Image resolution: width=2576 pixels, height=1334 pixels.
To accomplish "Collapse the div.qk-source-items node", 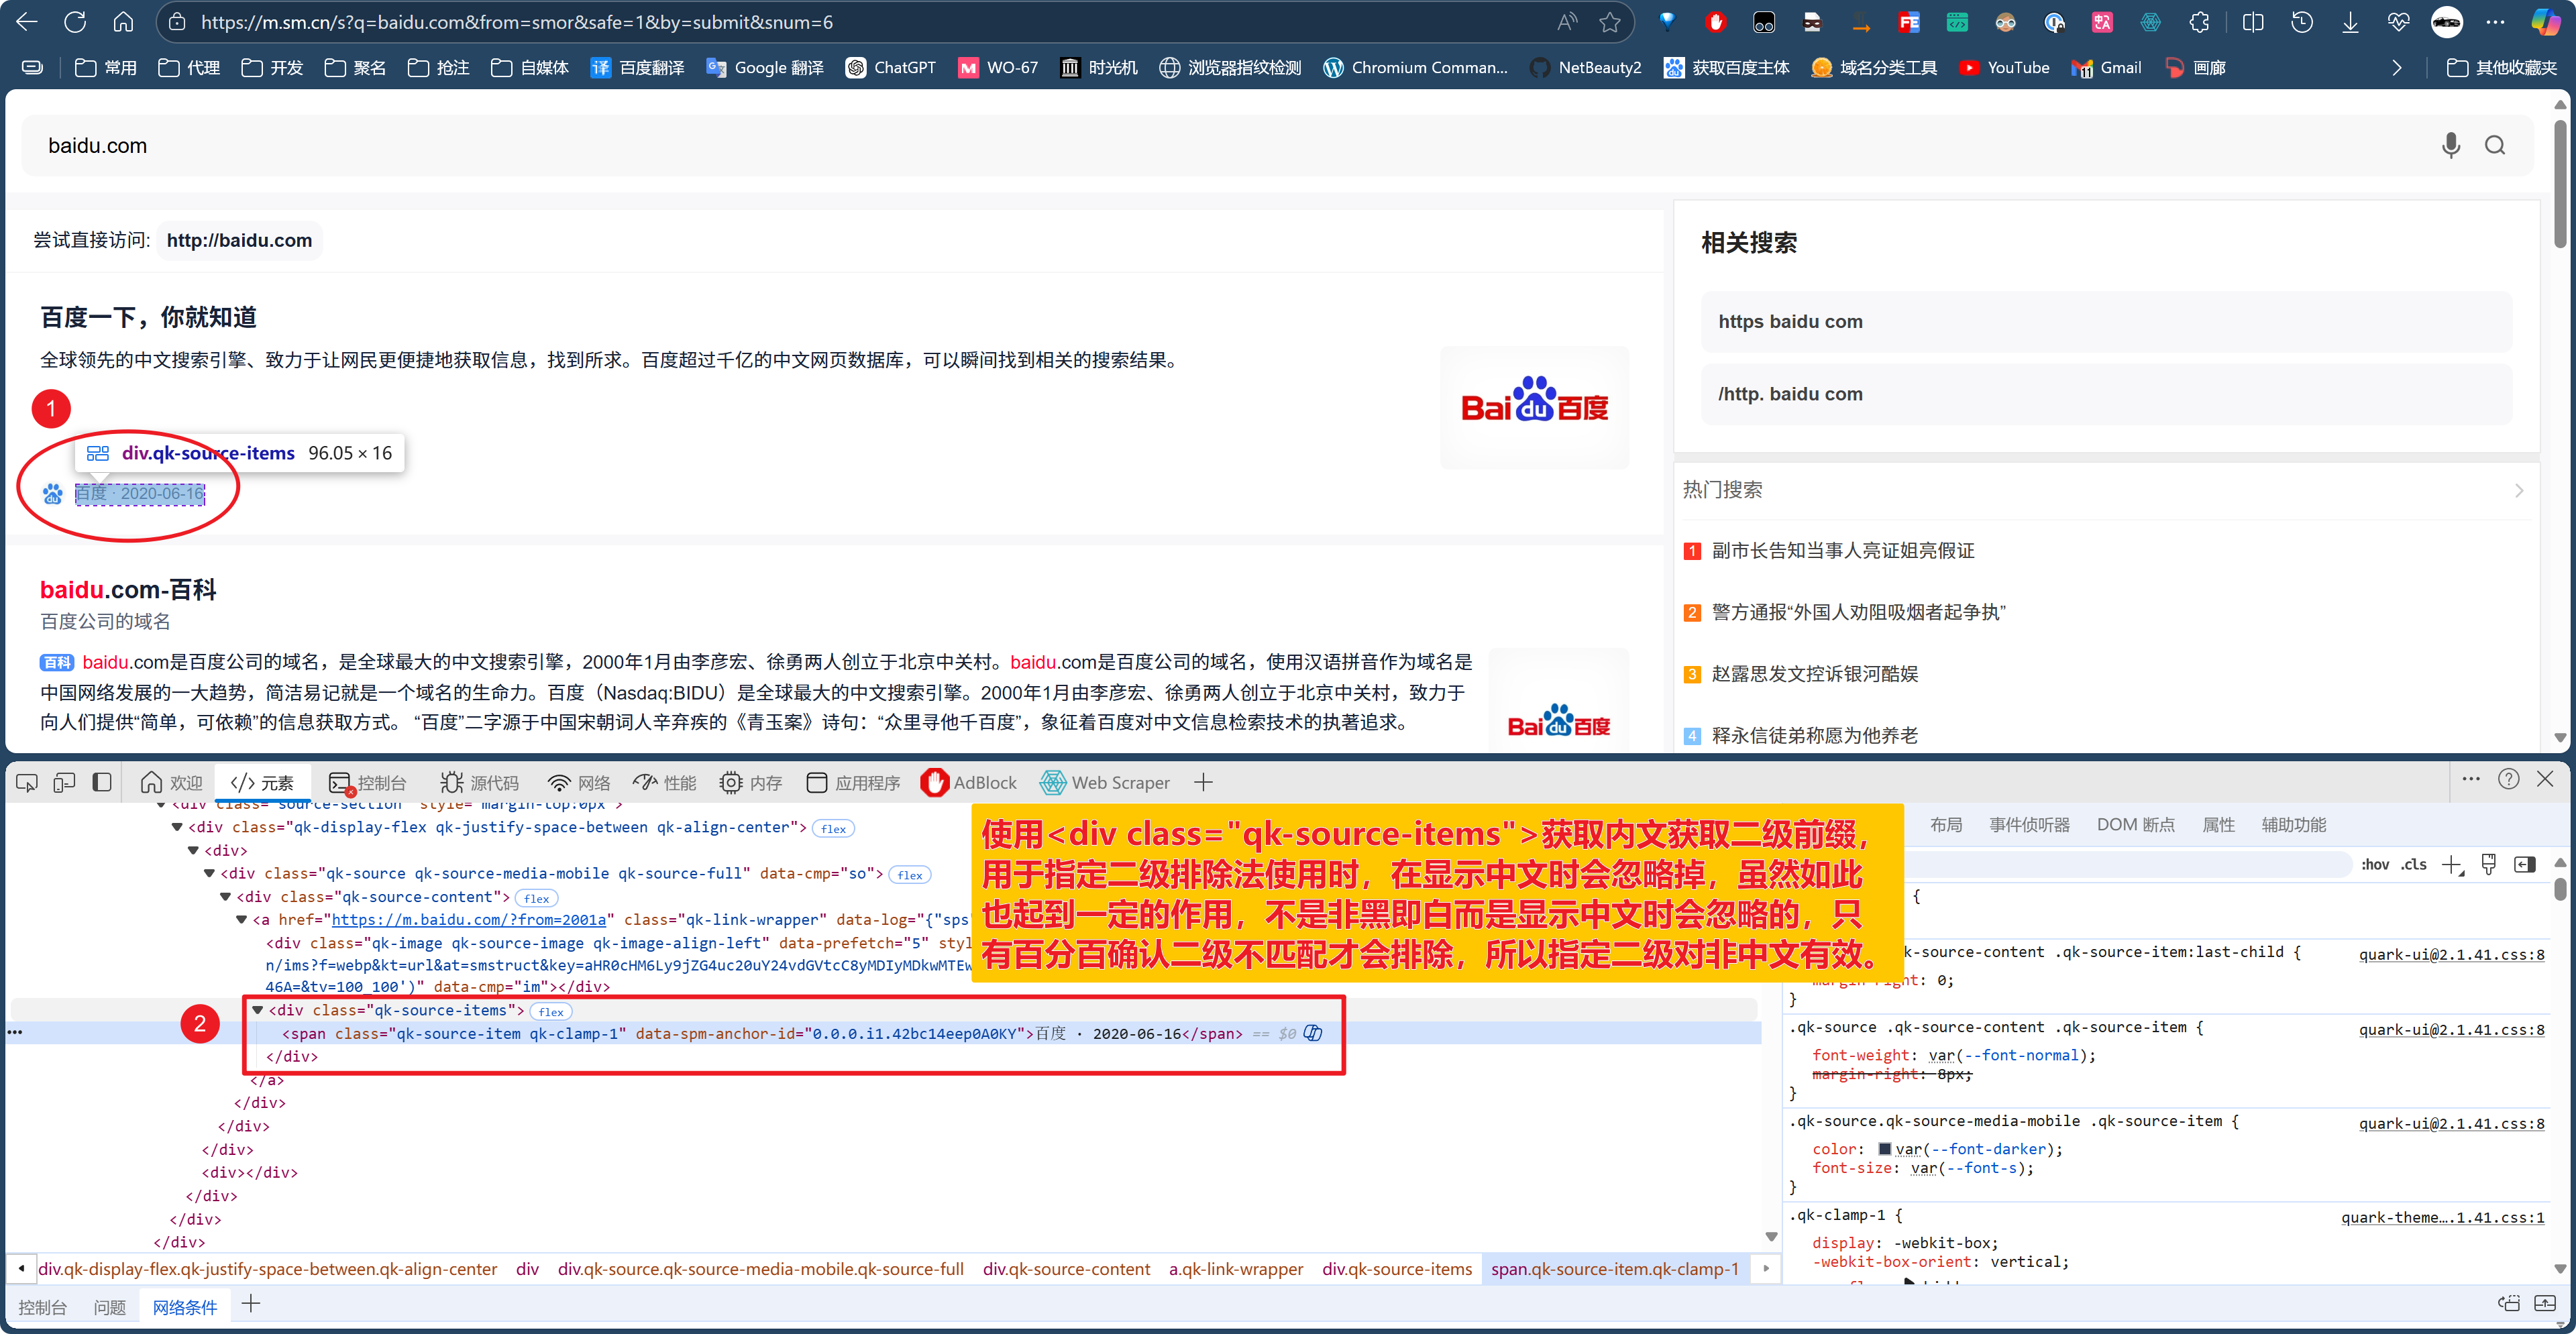I will pos(258,1010).
